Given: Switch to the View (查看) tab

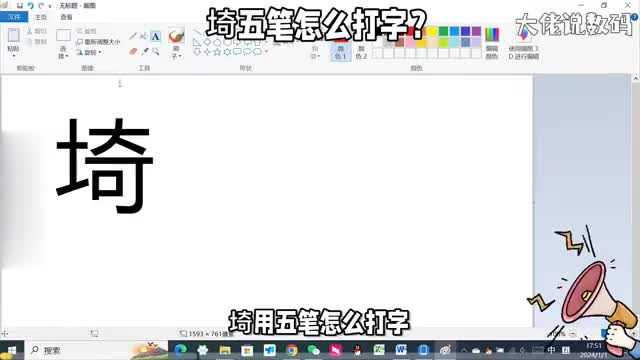Looking at the screenshot, I should pos(66,17).
